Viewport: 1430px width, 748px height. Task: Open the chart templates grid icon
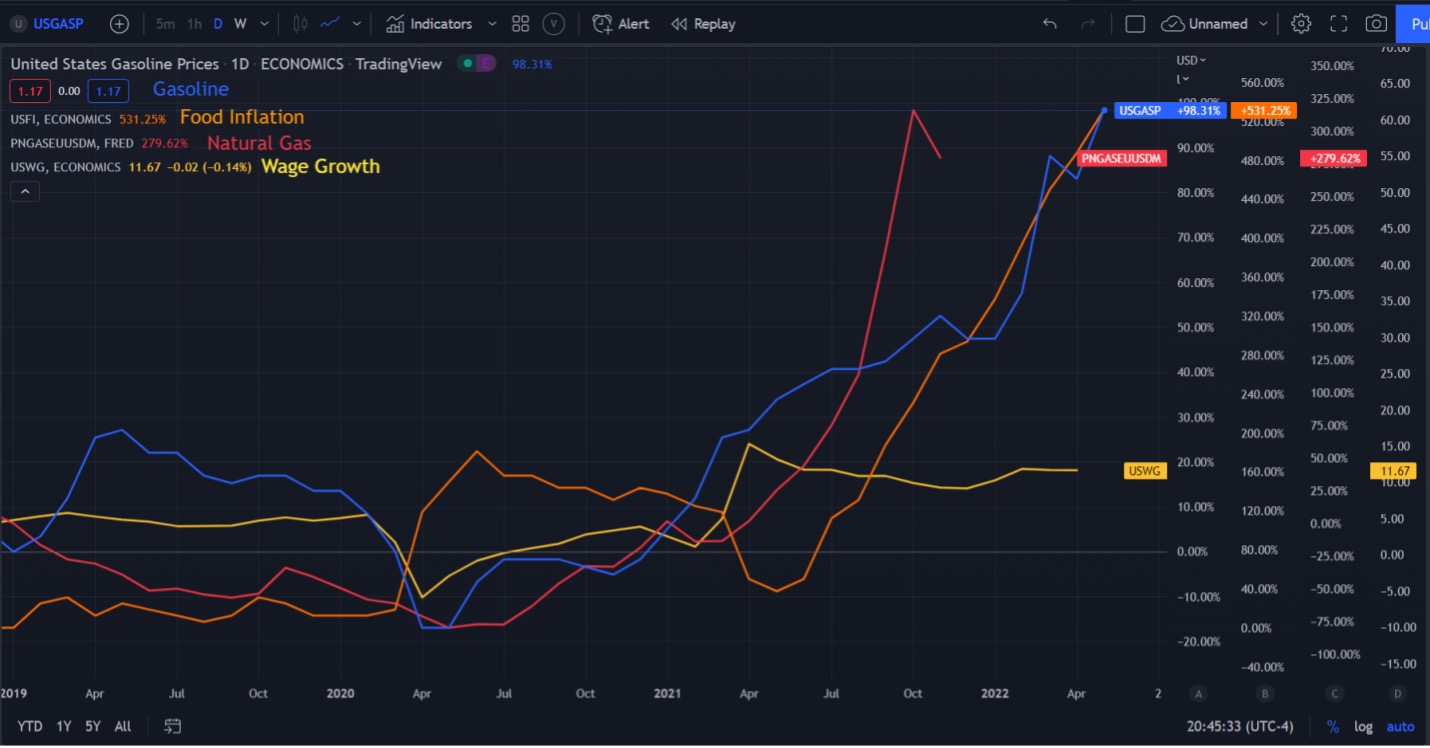pos(520,24)
